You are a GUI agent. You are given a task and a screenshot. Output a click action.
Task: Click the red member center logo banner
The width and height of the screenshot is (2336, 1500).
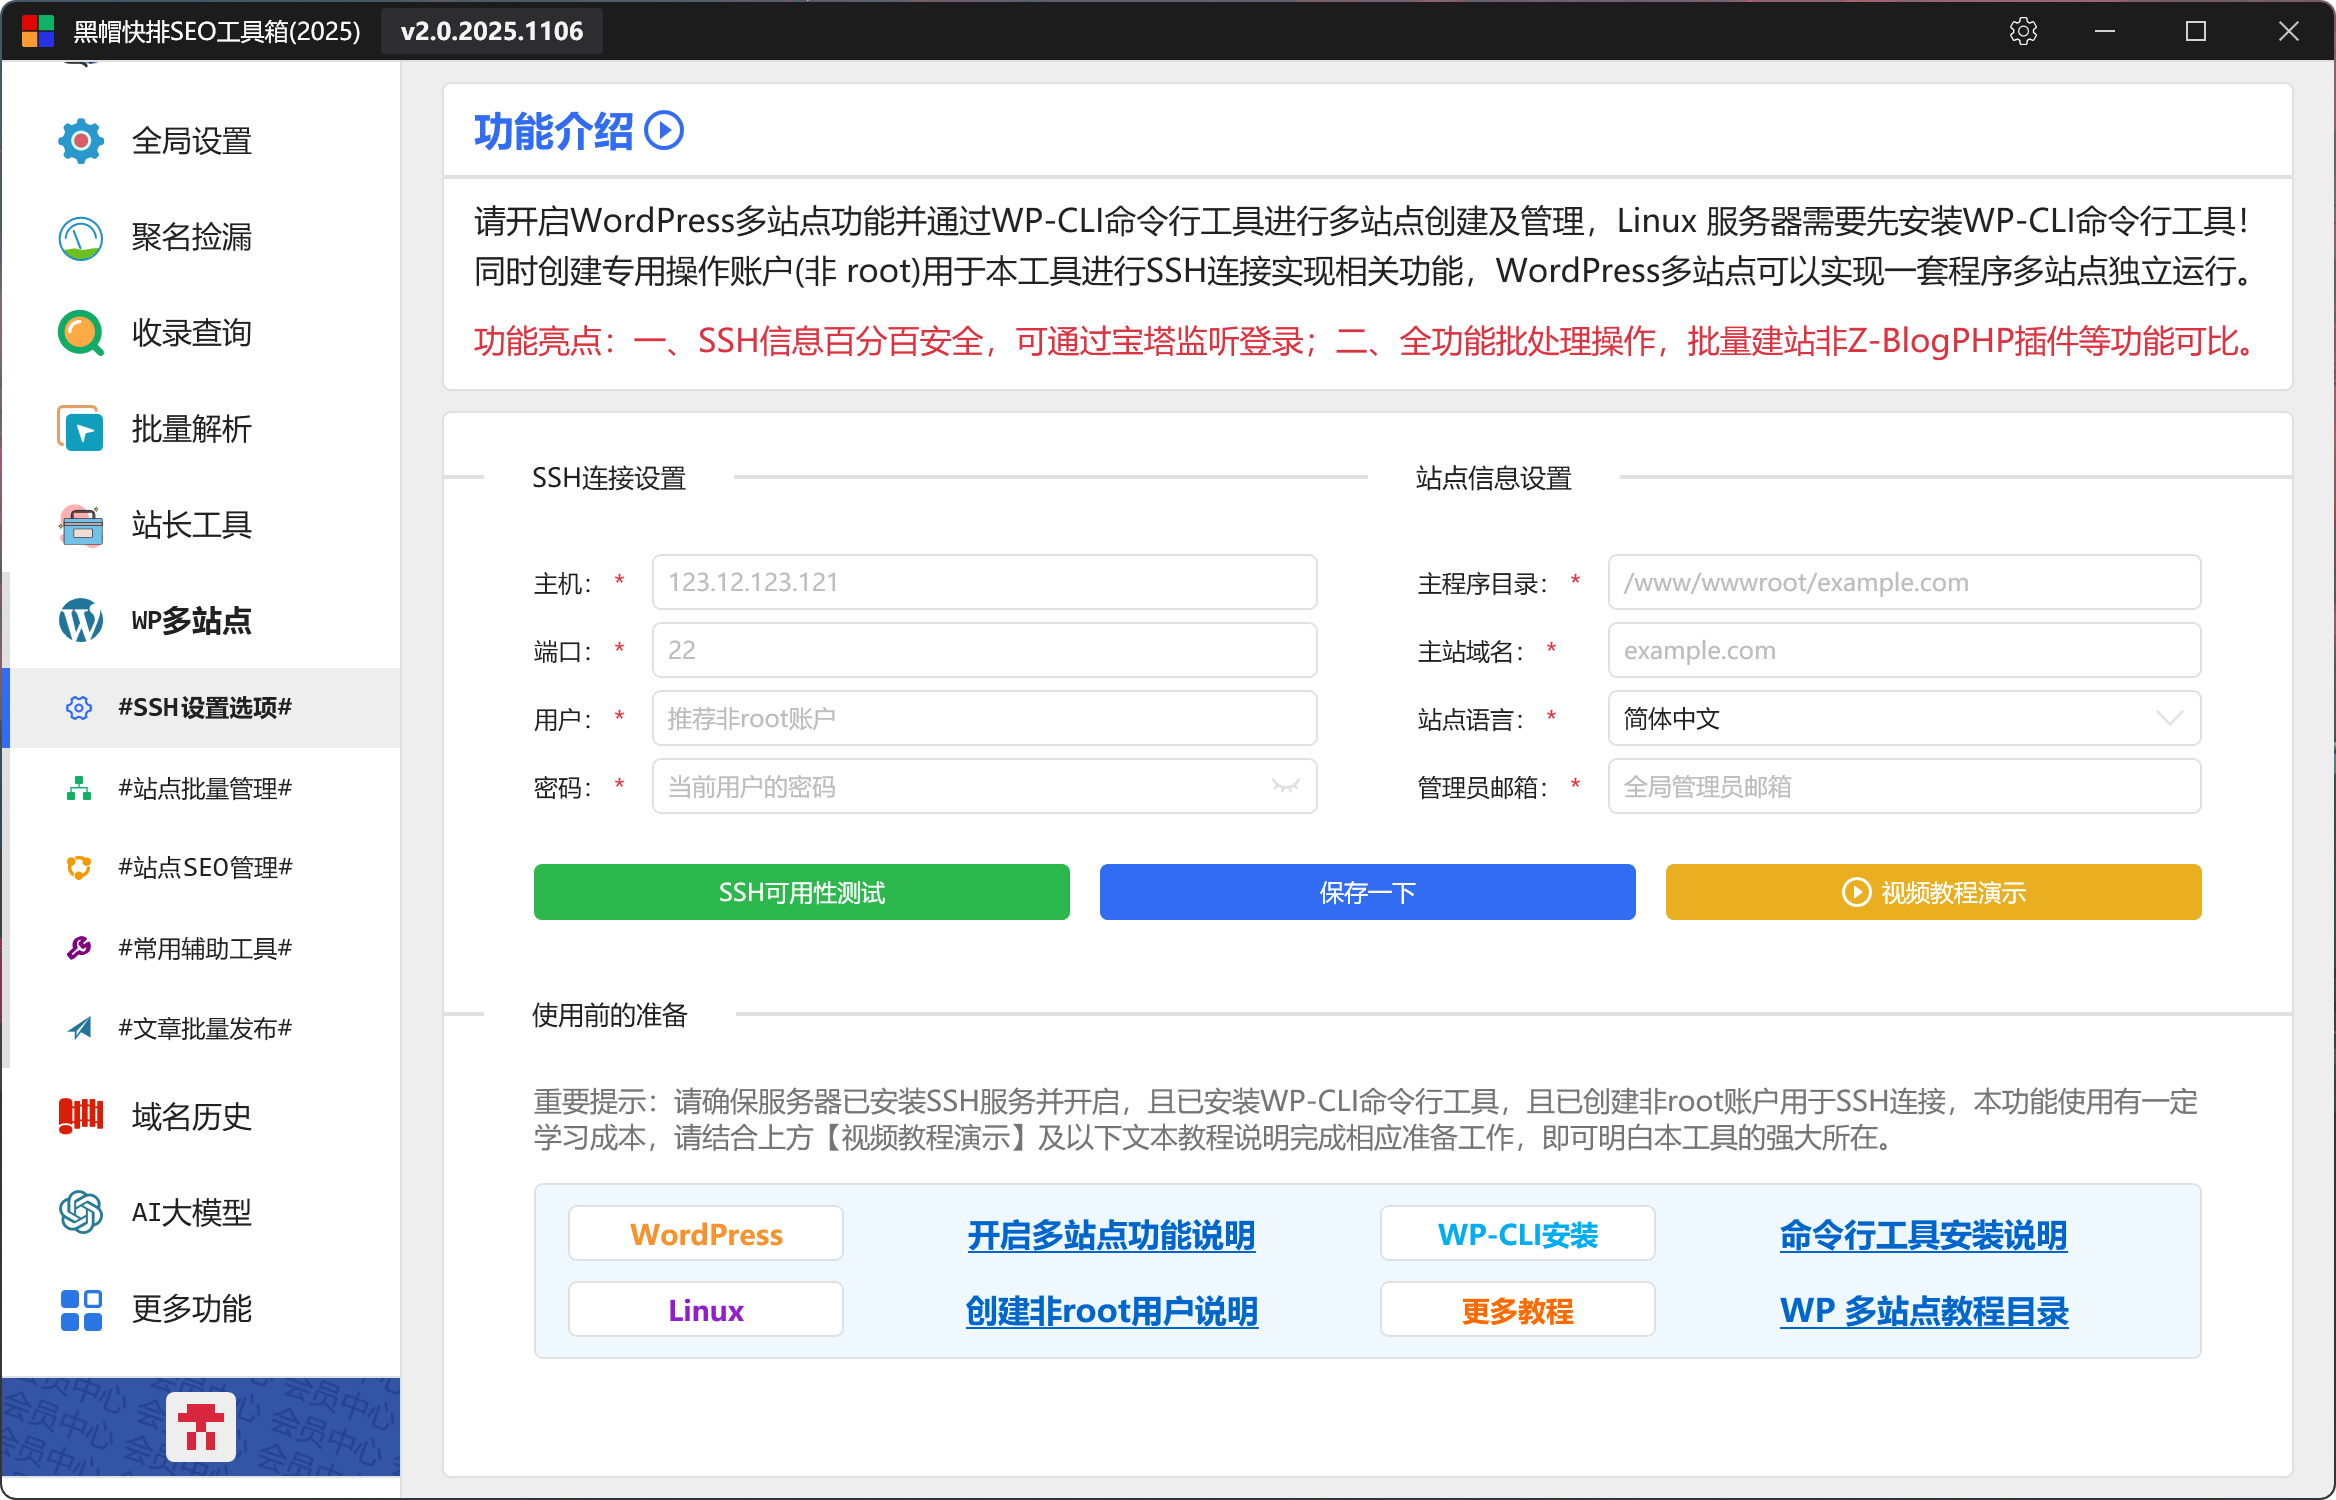click(200, 1426)
